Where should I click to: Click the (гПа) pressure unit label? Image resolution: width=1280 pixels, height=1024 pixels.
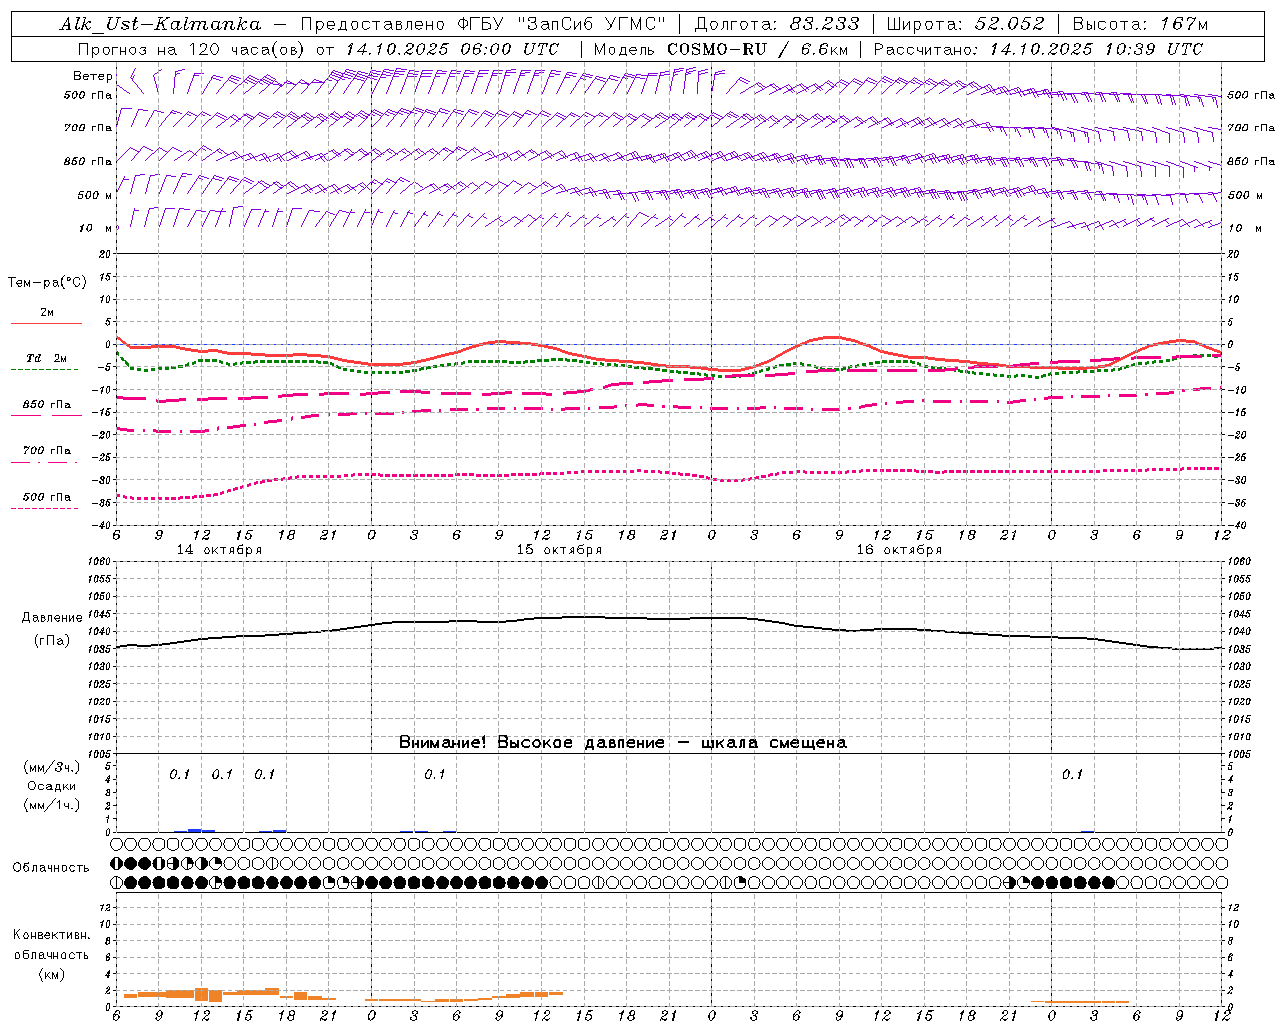point(52,640)
